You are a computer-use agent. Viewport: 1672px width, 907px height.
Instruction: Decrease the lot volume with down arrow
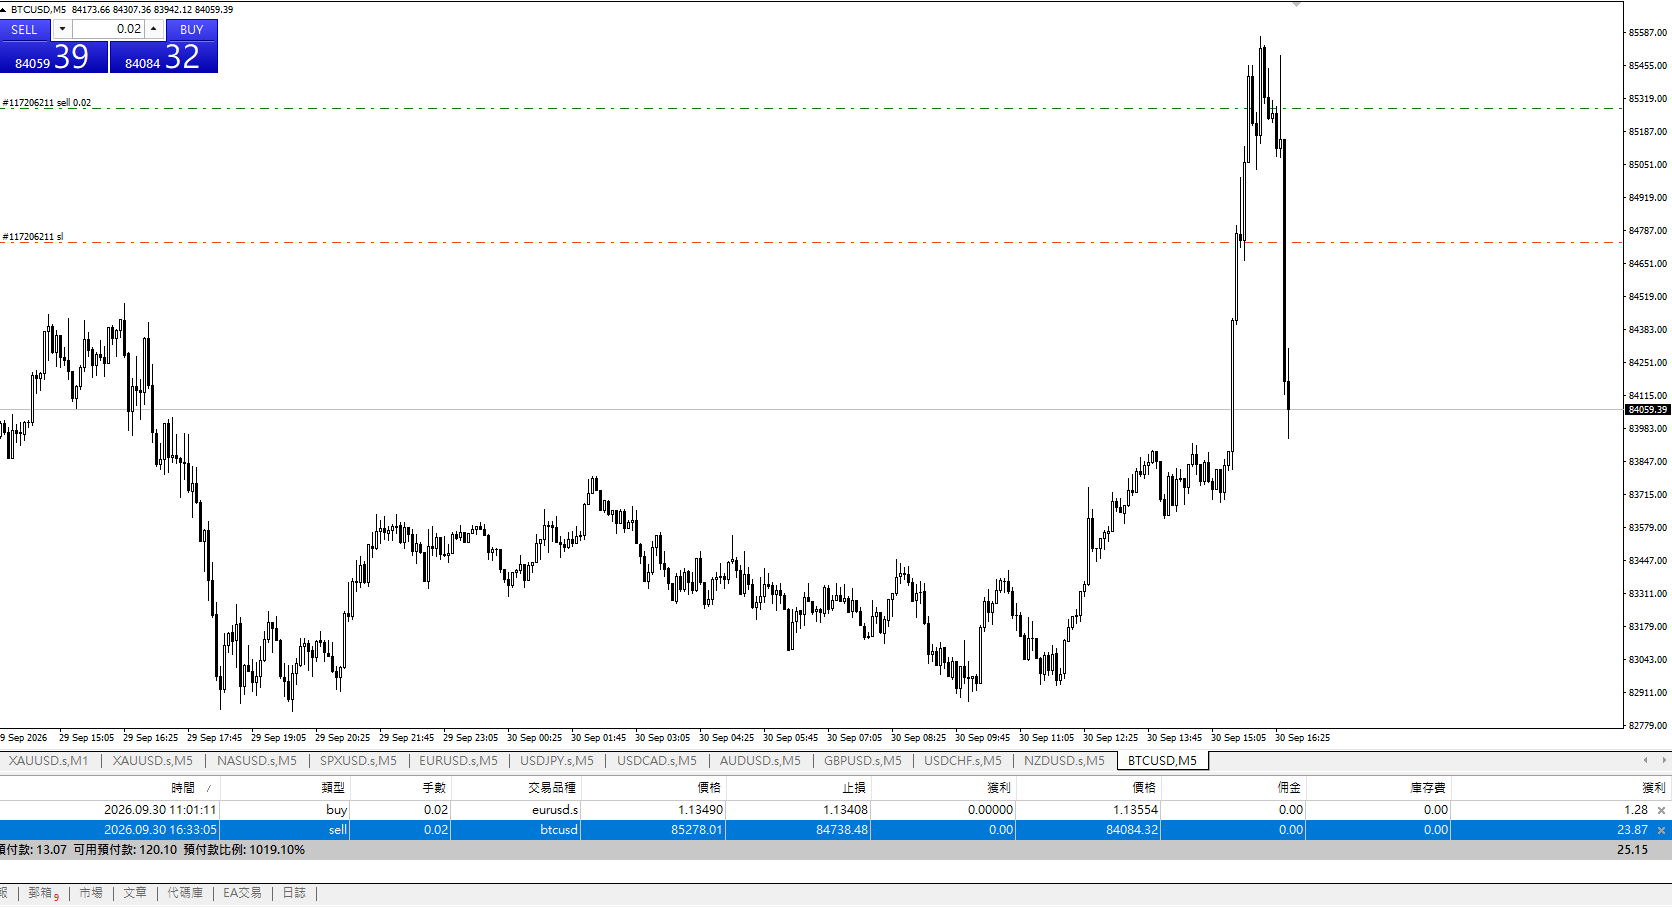62,29
